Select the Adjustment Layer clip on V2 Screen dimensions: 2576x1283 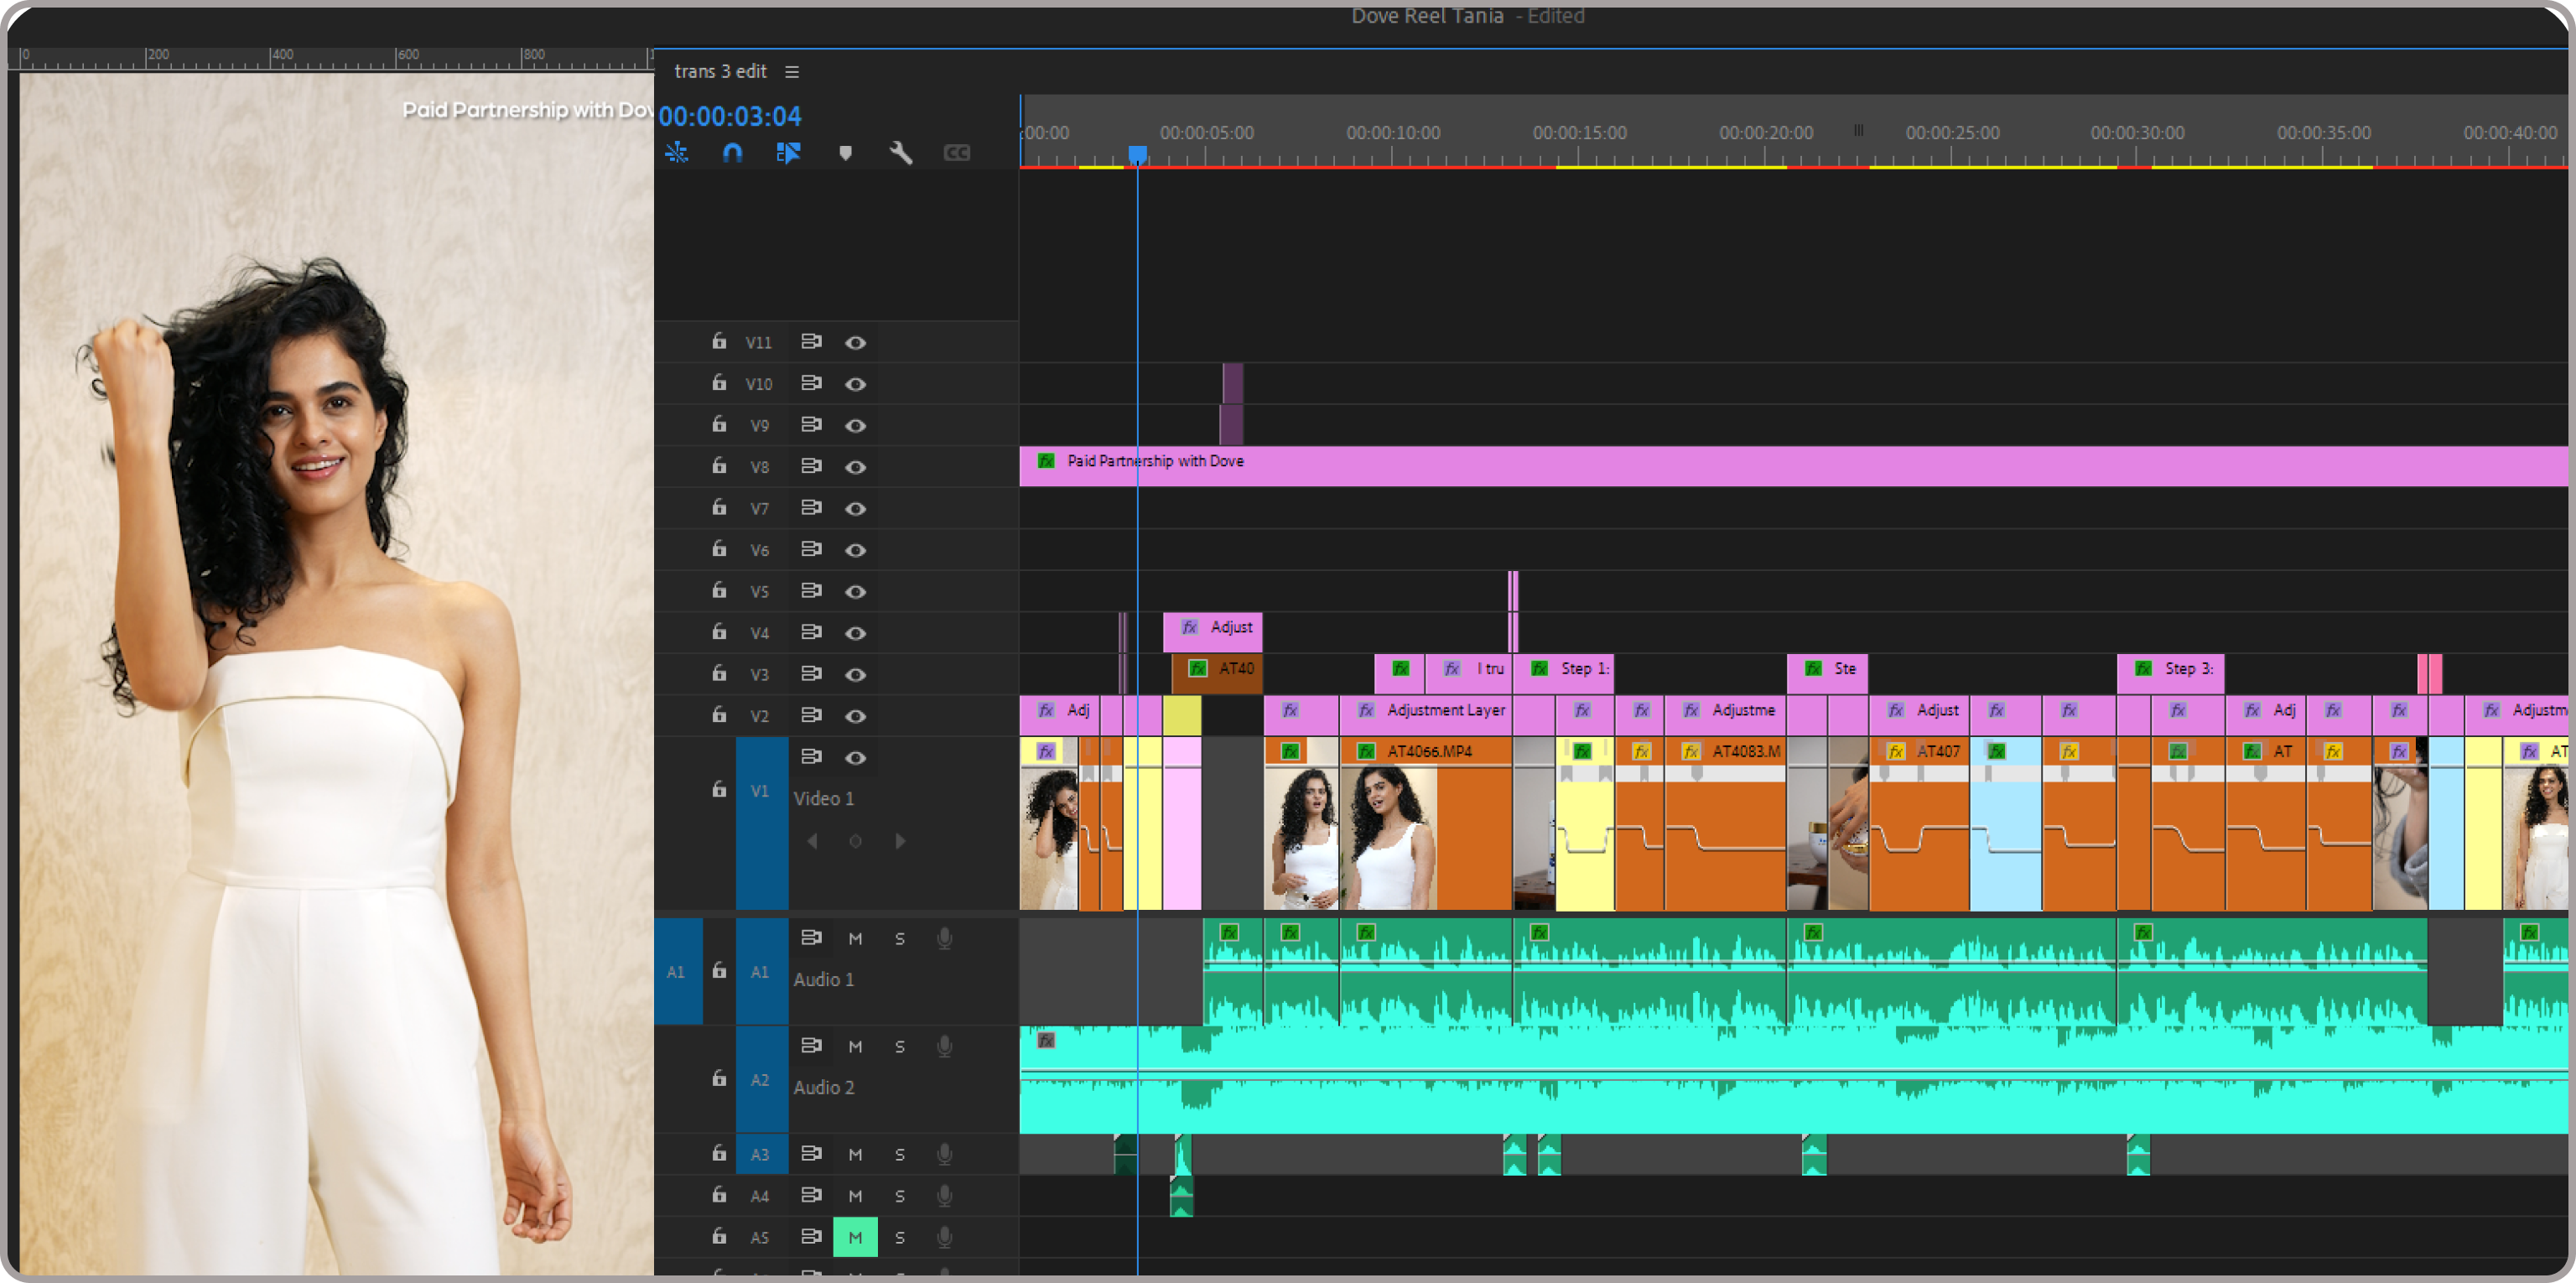click(x=1426, y=715)
